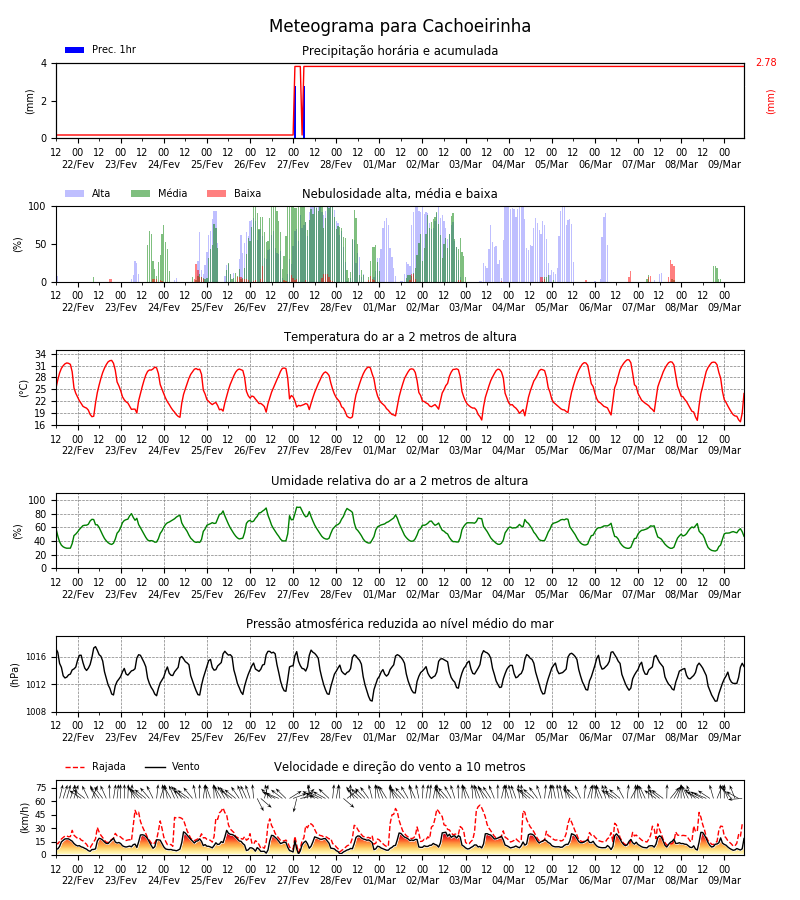Click the blue precipitation bar at 27/Fev
The height and width of the screenshot is (900, 800).
tap(295, 112)
